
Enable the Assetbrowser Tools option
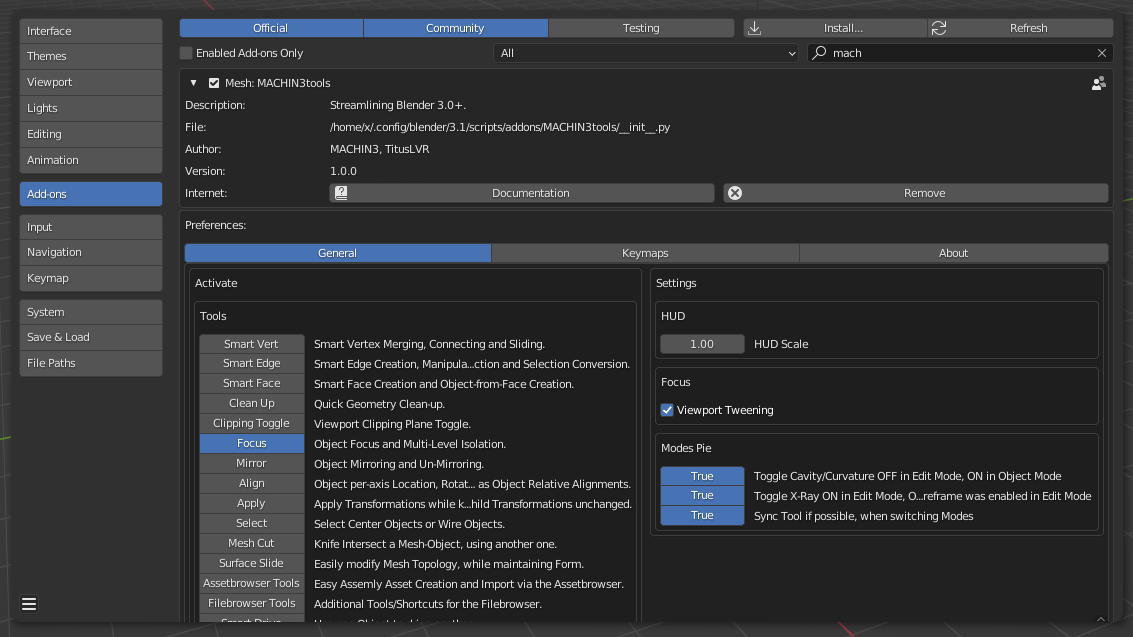[x=251, y=583]
